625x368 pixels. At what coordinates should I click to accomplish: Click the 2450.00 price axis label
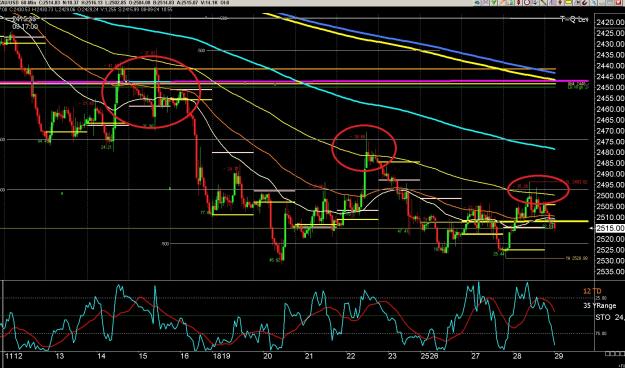coord(611,87)
